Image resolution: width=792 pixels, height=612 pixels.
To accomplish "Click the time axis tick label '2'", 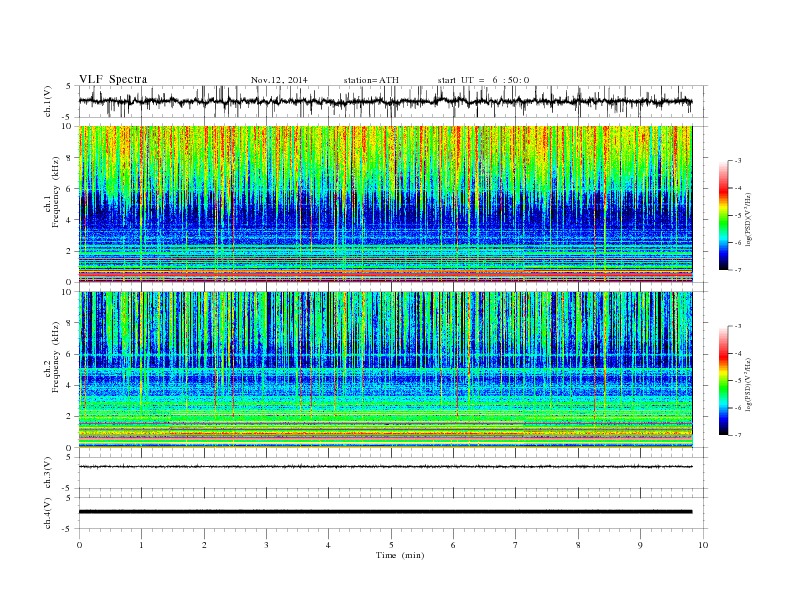I will 204,545.
